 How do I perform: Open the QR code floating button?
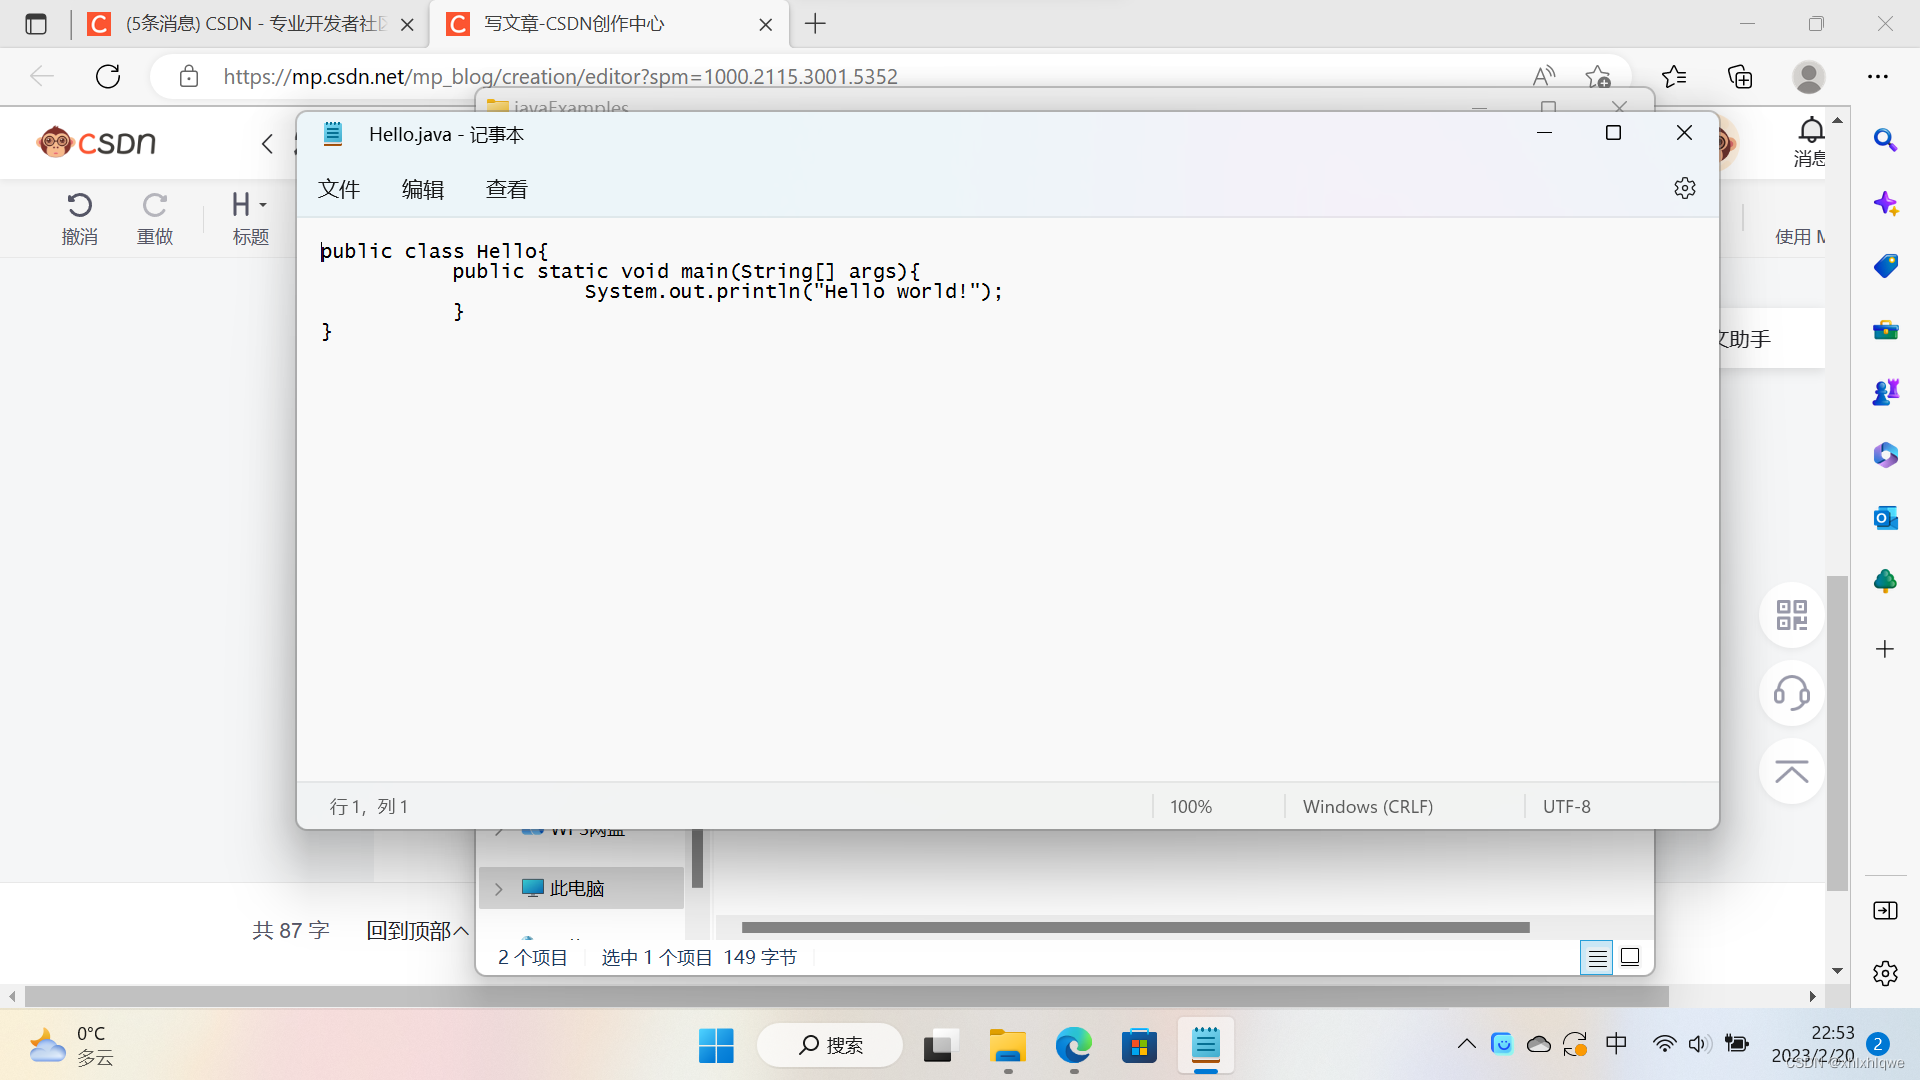1791,615
